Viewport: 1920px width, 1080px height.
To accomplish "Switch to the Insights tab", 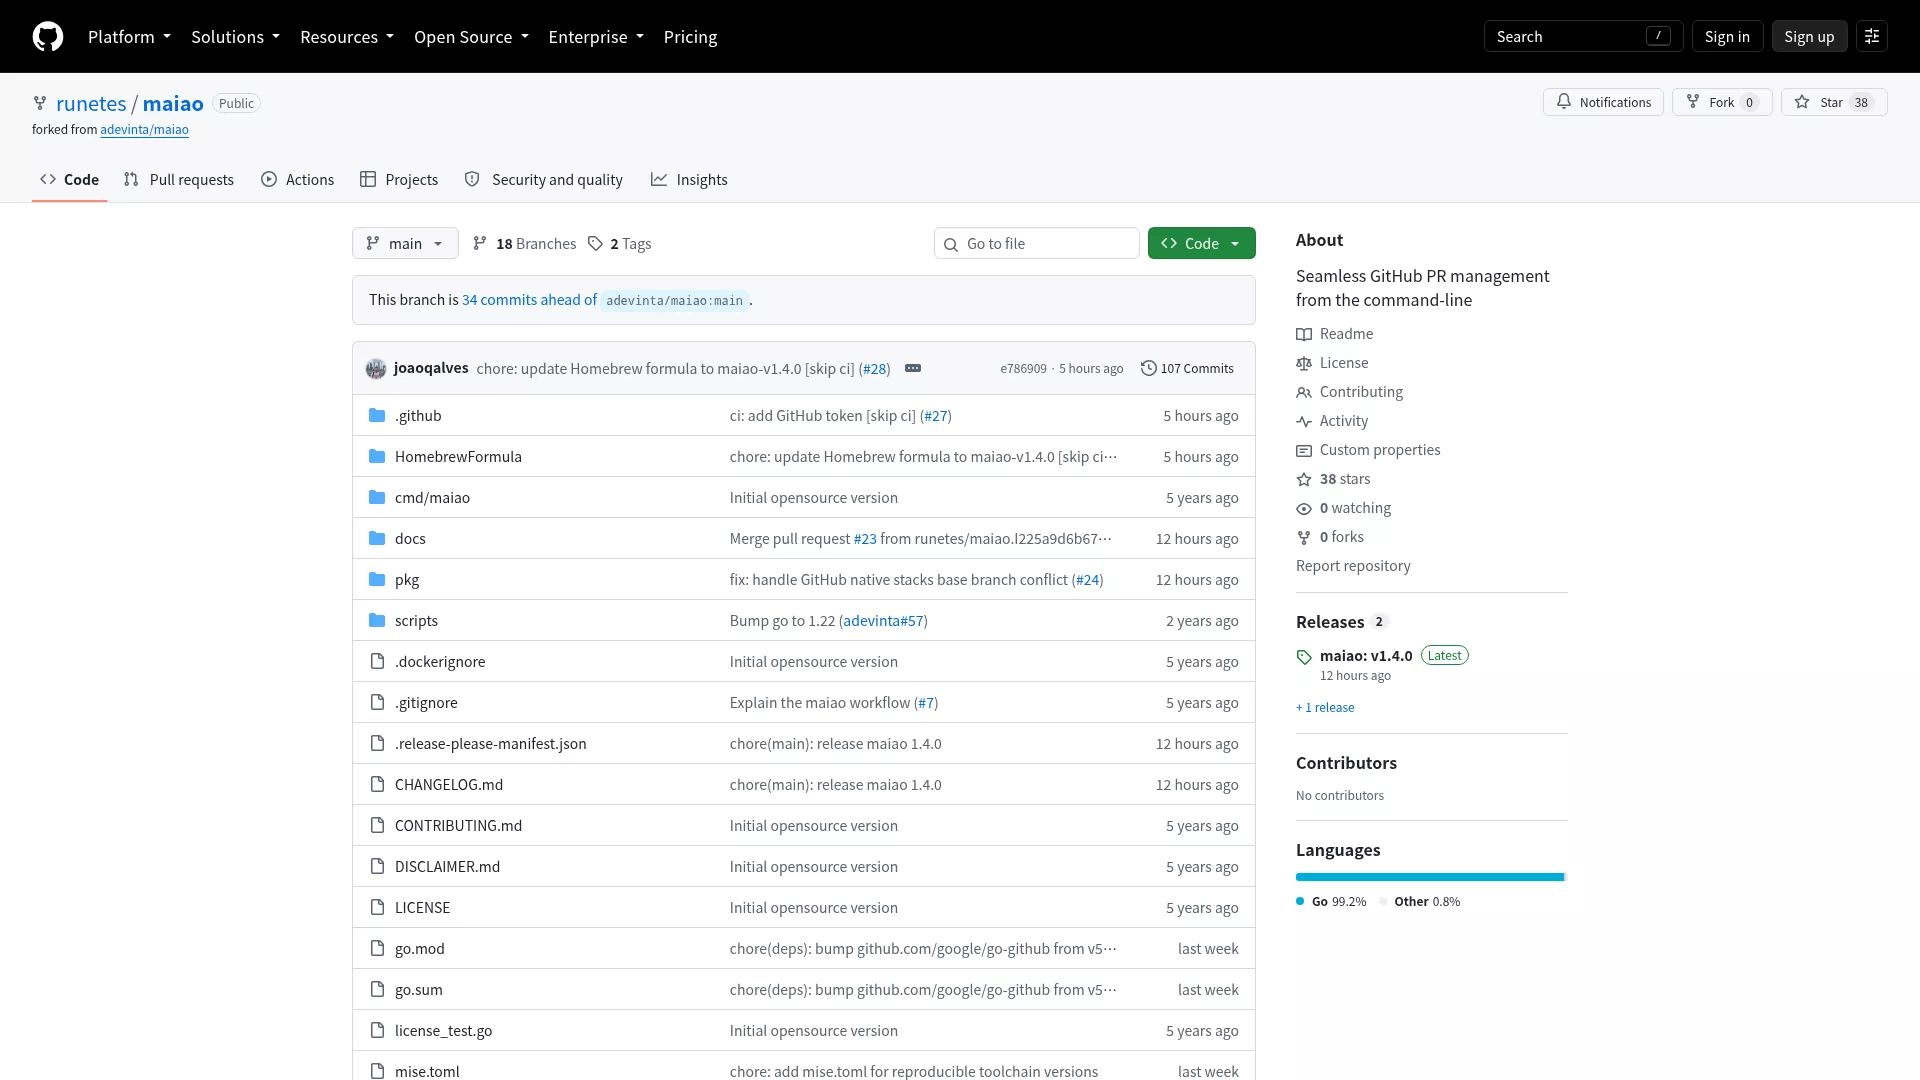I will (x=689, y=180).
